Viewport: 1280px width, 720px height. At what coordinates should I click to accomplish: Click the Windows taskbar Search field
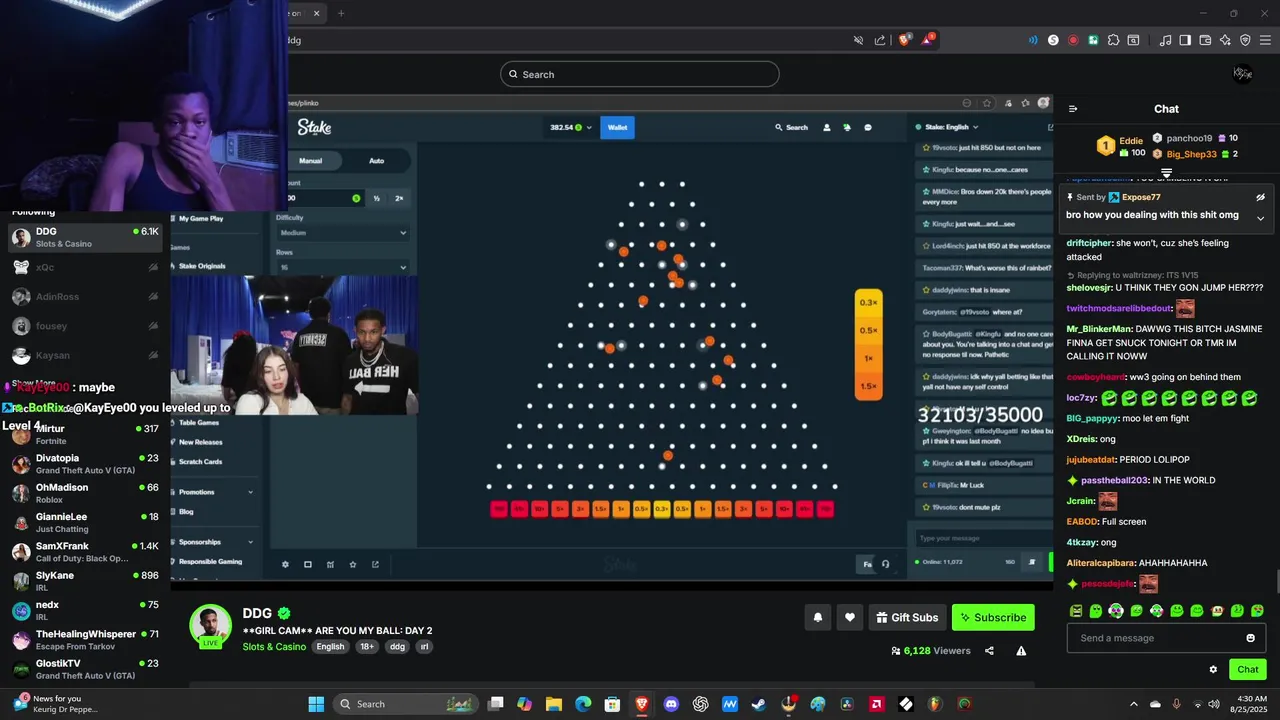click(406, 704)
